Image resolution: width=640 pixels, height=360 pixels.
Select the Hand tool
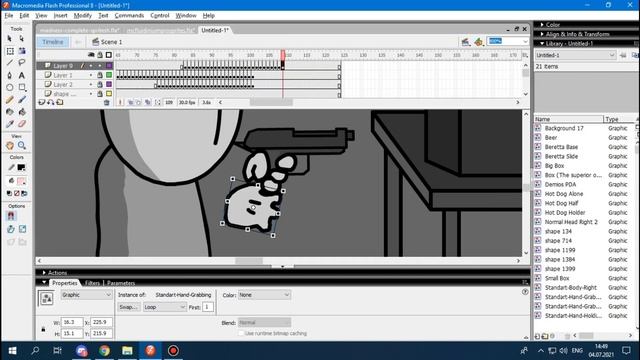(10, 145)
